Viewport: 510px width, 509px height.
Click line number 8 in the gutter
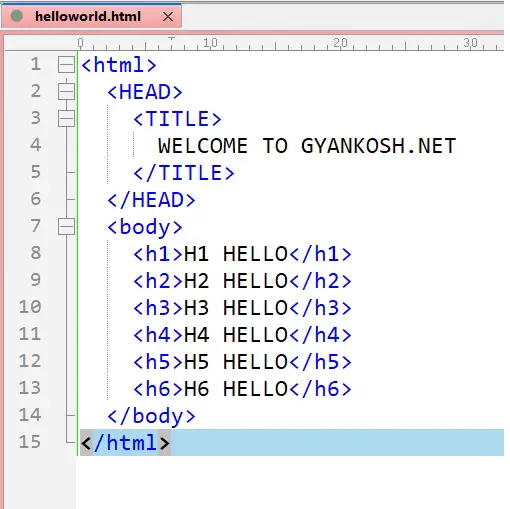(36, 253)
